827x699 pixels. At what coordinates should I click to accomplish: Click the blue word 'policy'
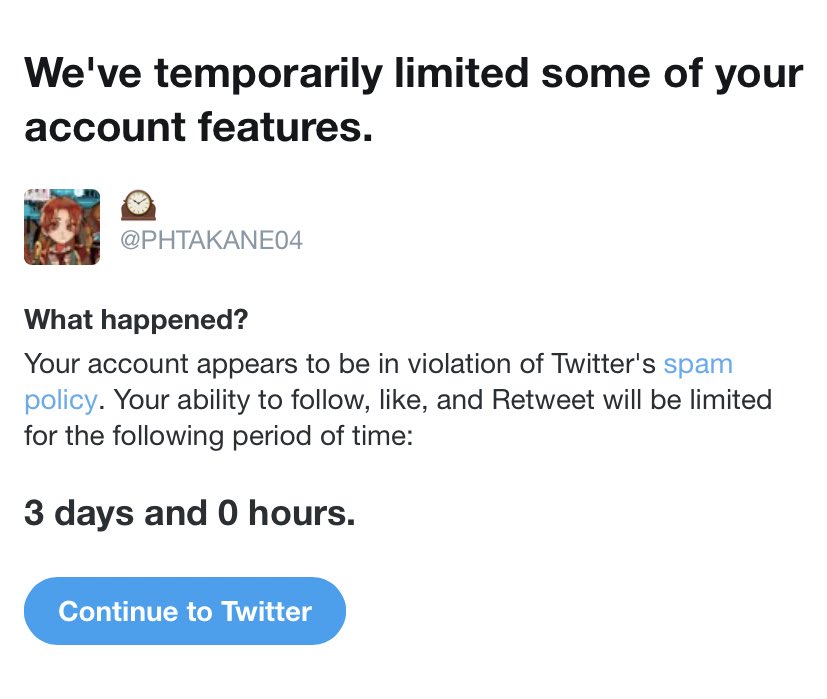click(x=61, y=400)
